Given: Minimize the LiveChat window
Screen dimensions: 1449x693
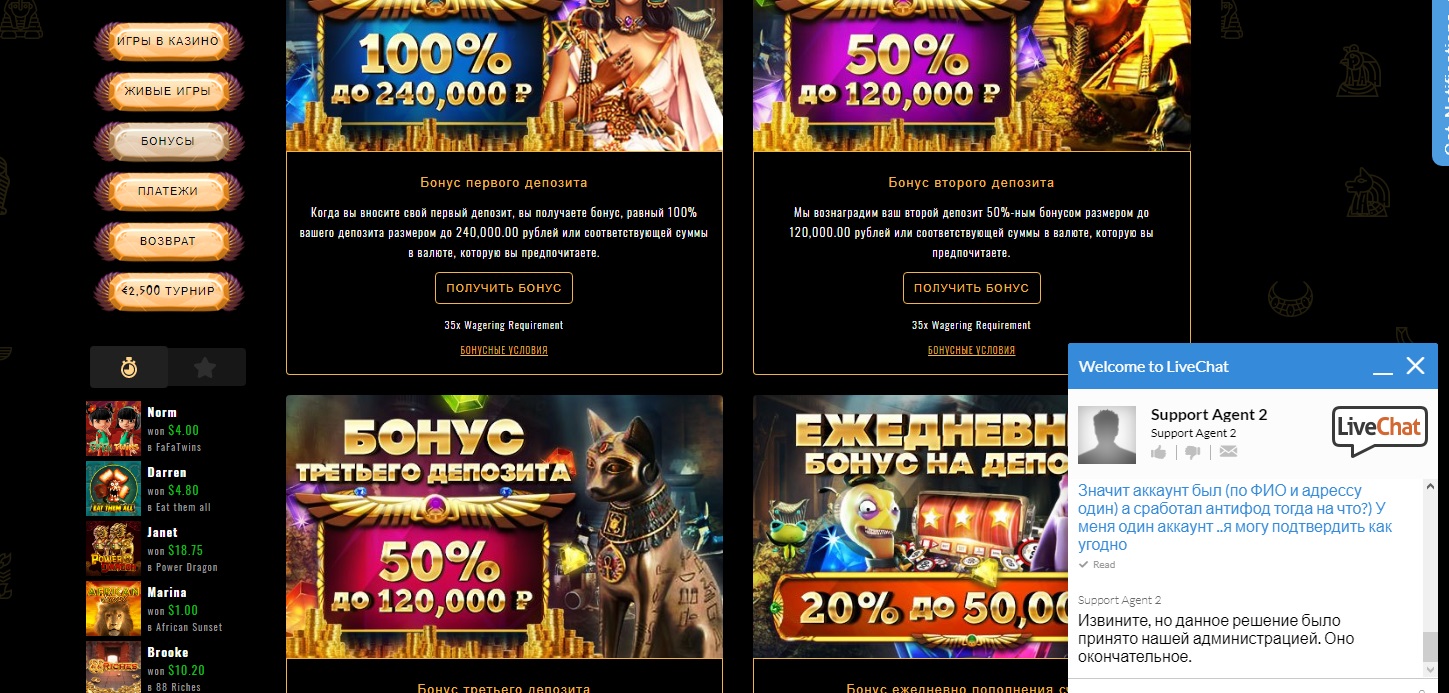Looking at the screenshot, I should 1382,367.
